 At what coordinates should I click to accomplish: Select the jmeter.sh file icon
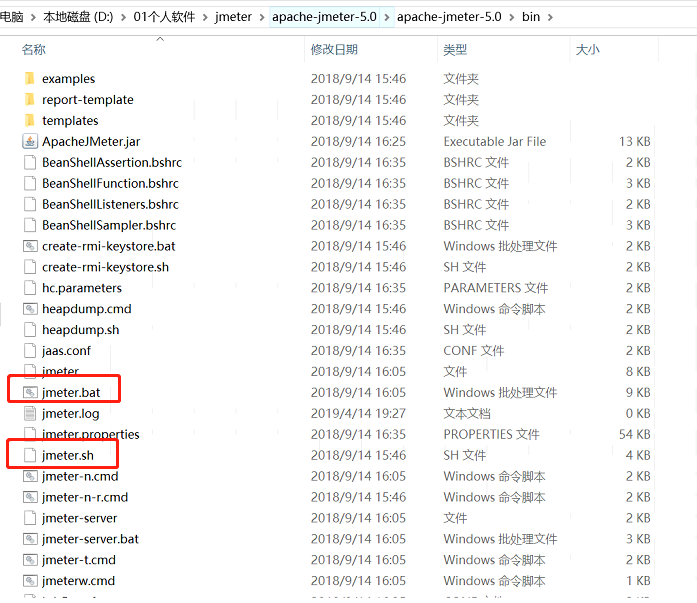(x=30, y=455)
